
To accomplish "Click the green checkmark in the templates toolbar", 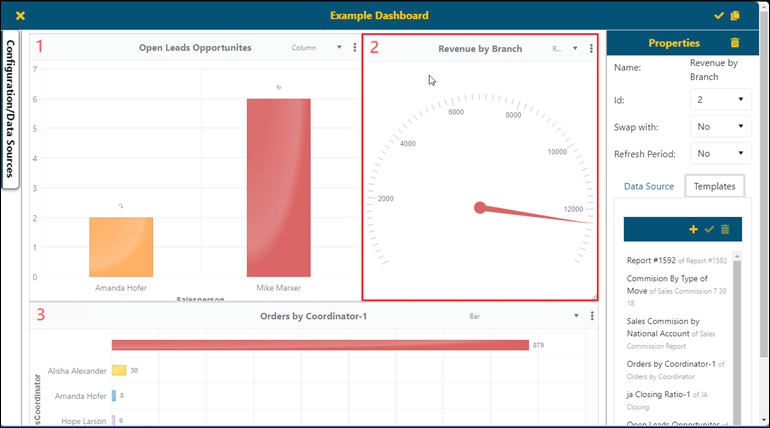I will 709,230.
